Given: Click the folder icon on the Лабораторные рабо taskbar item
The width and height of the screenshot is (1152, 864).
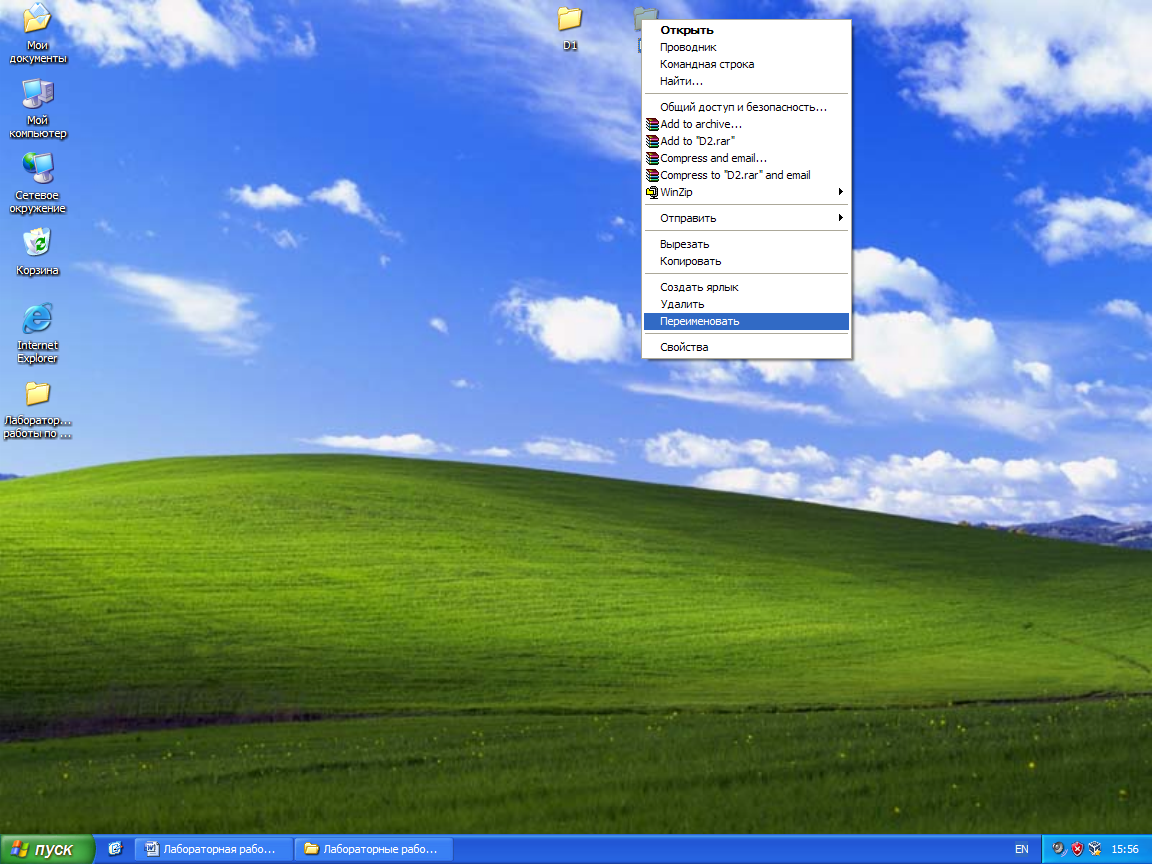Looking at the screenshot, I should tap(312, 849).
